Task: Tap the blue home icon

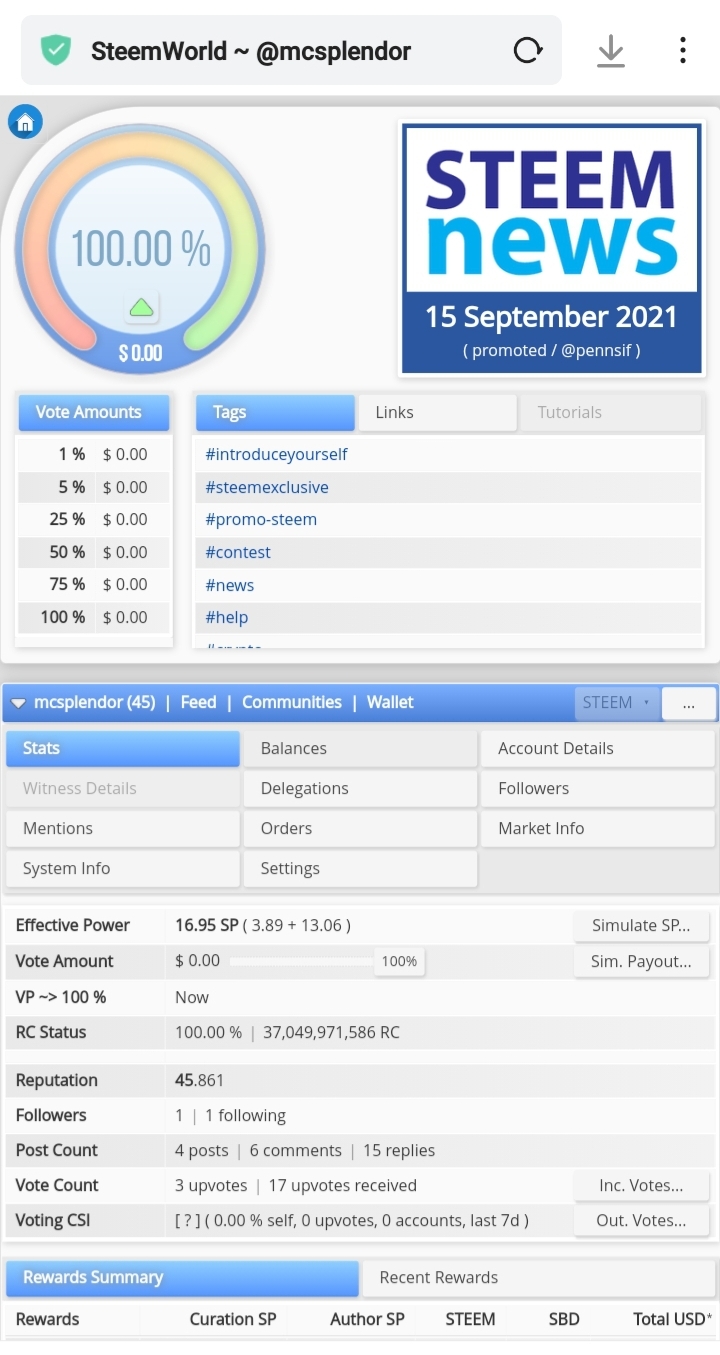Action: tap(25, 123)
